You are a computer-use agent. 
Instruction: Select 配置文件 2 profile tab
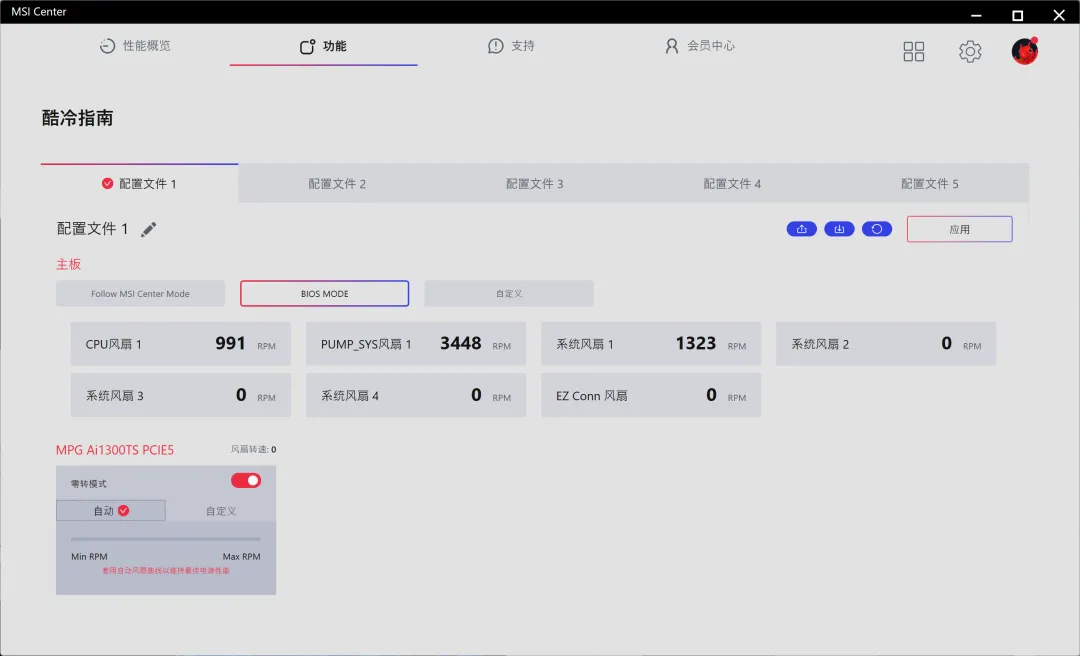337,183
